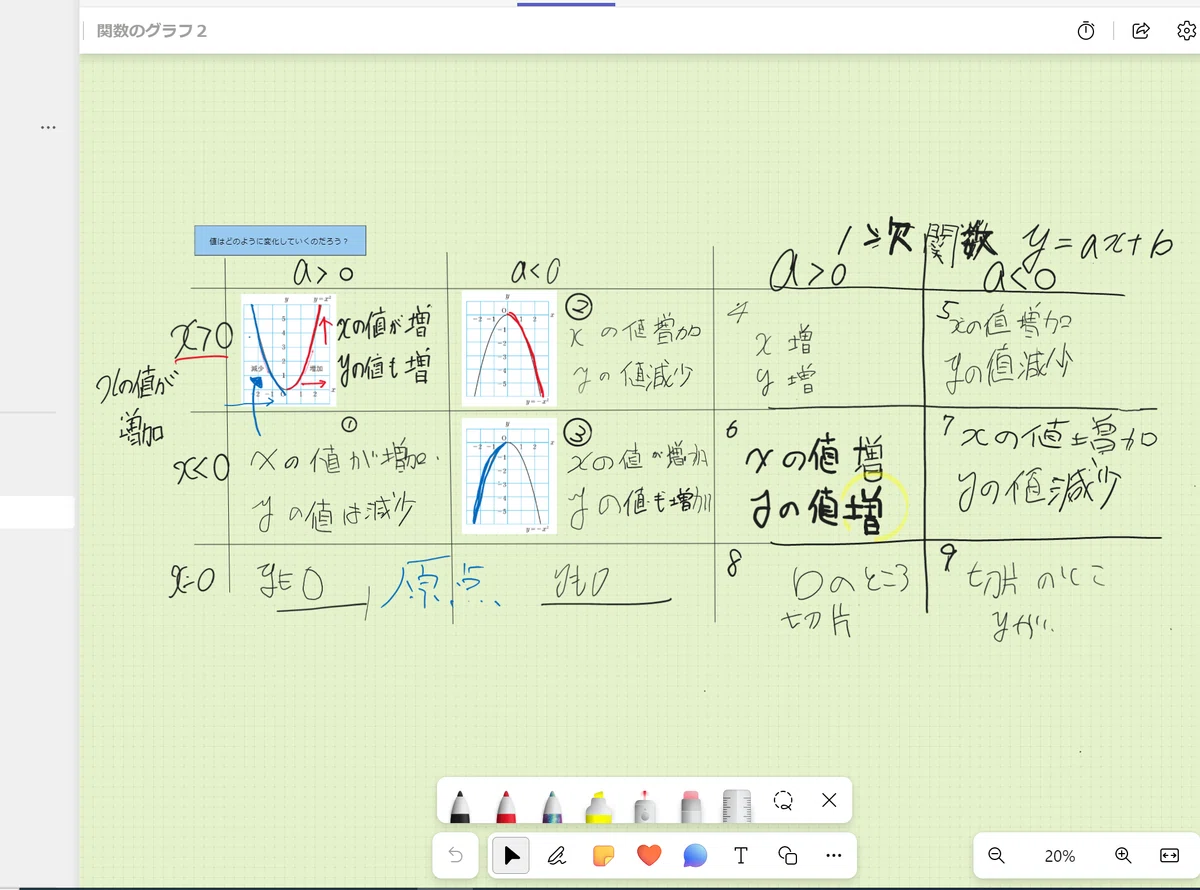
Task: Open whiteboard settings gear
Action: 1187,31
